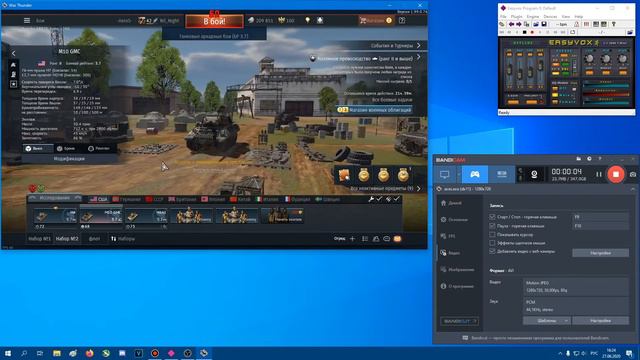The image size is (640, 360).
Task: Open the 'Наборы' presets dropdown
Action: click(123, 239)
